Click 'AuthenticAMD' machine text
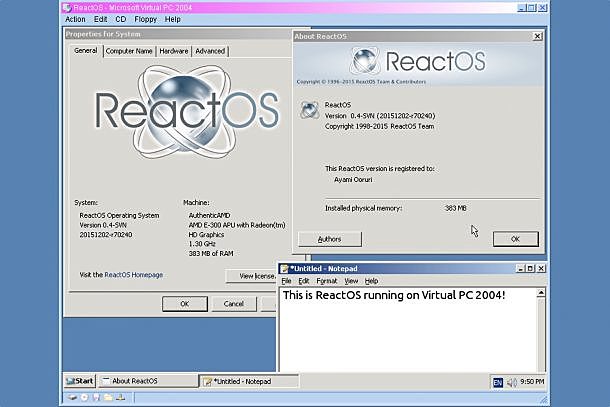 pos(209,215)
